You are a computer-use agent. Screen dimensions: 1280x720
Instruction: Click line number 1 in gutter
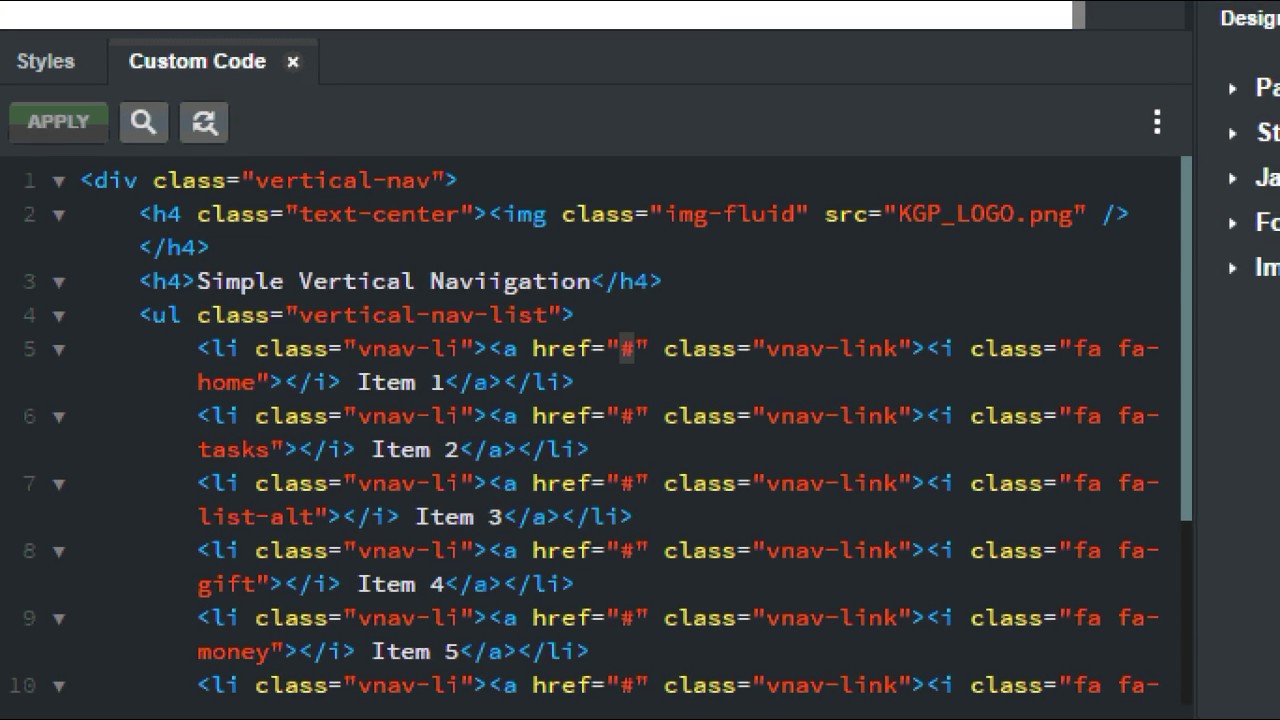(x=29, y=181)
